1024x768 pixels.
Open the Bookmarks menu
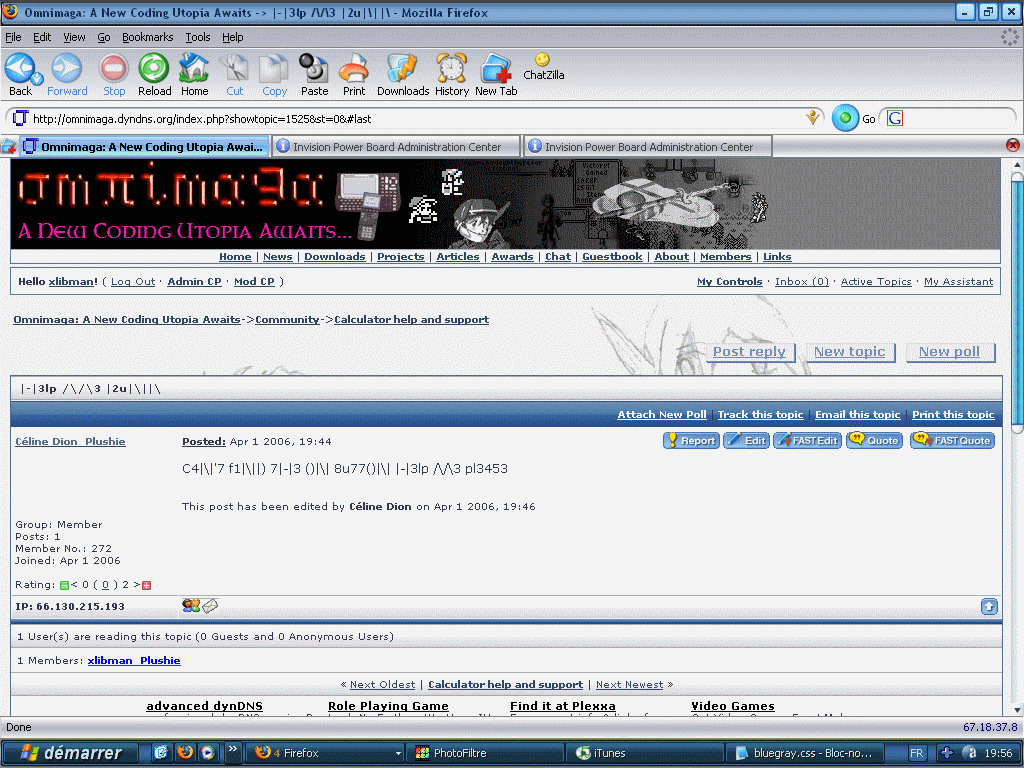[148, 37]
